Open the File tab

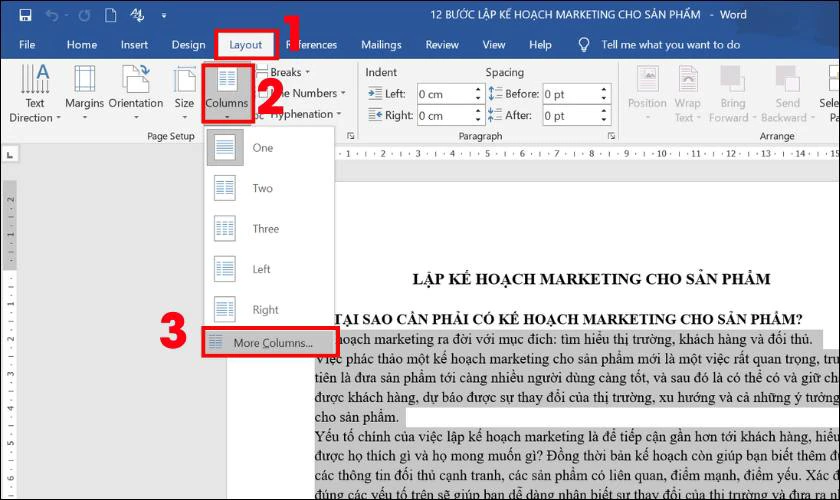27,45
